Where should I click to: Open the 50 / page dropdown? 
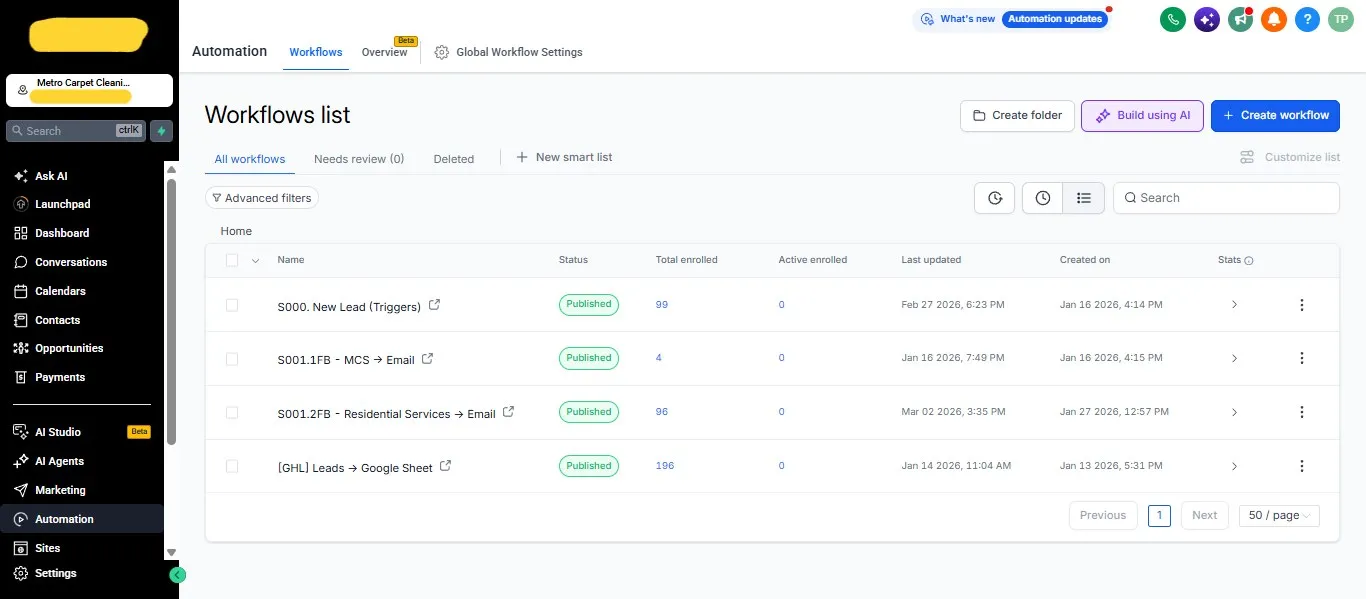tap(1279, 515)
